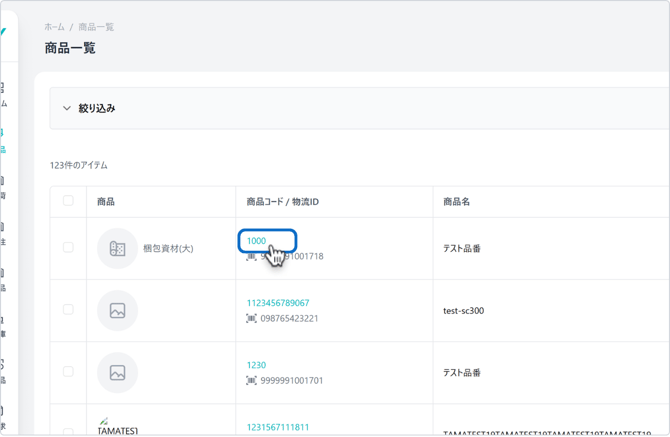670x437 pixels.
Task: Open product code 1231567111811 link
Action: point(278,427)
